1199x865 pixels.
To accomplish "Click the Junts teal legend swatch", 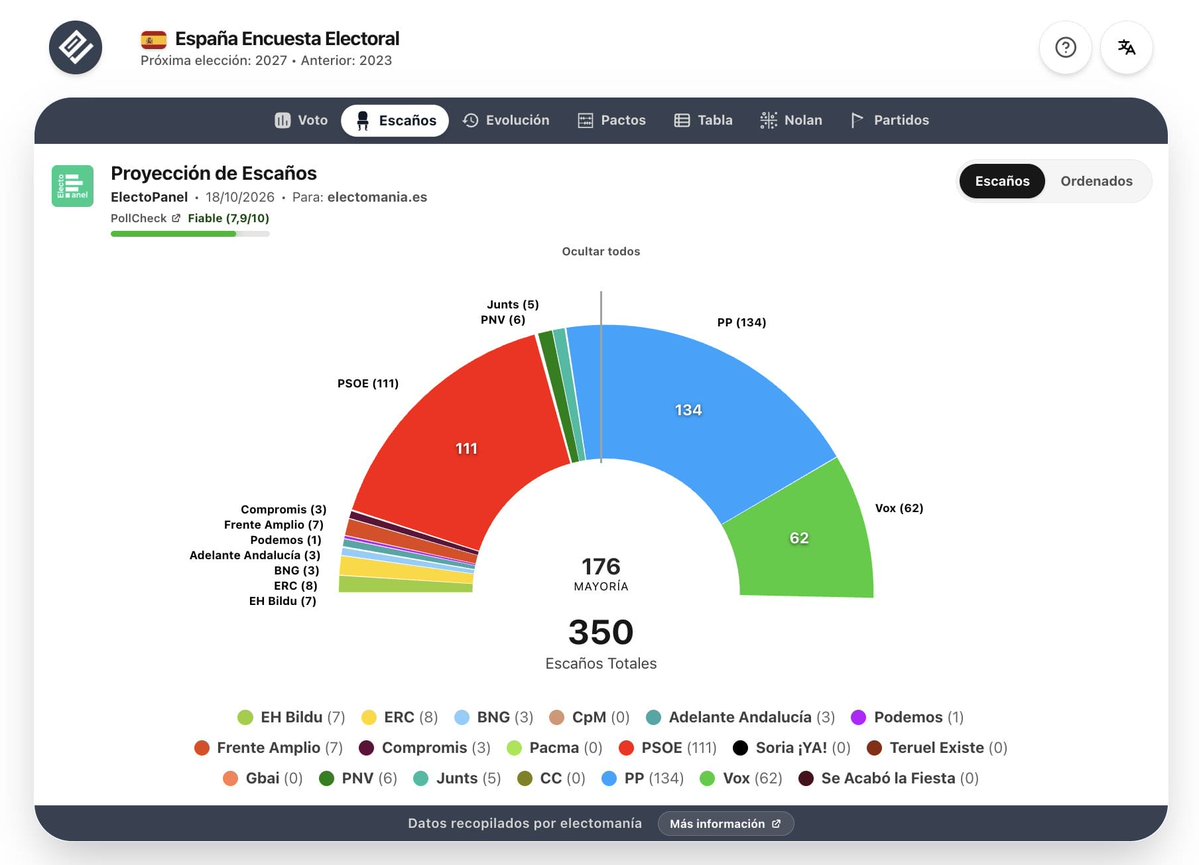I will 421,779.
